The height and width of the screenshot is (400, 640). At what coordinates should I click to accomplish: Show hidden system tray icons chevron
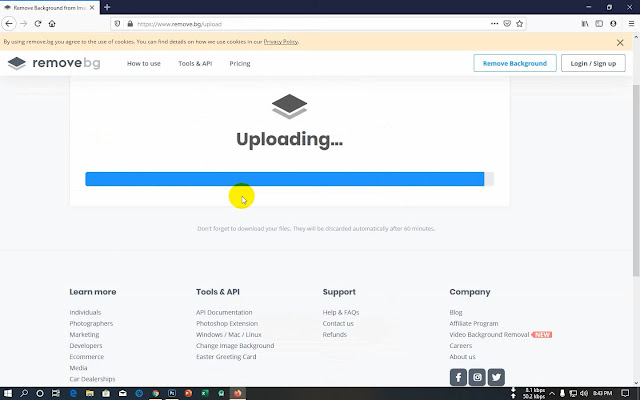(552, 393)
